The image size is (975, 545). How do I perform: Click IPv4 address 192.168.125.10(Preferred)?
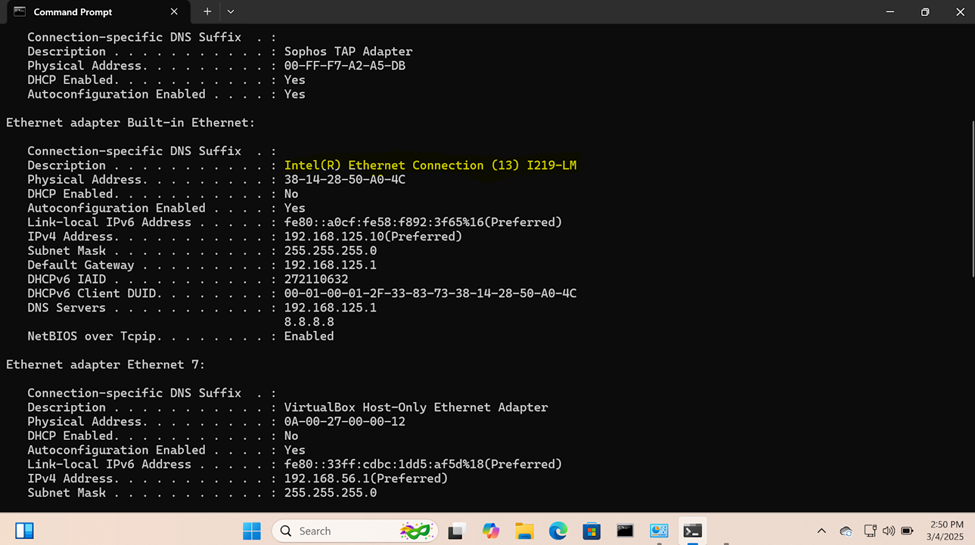373,237
